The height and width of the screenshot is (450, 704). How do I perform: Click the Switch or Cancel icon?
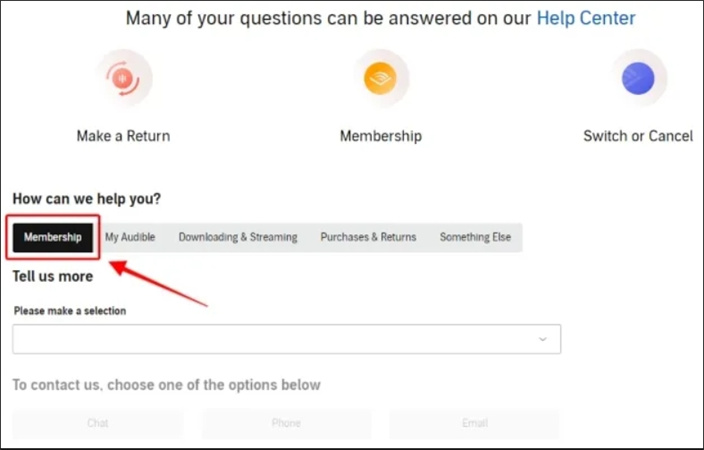click(638, 79)
